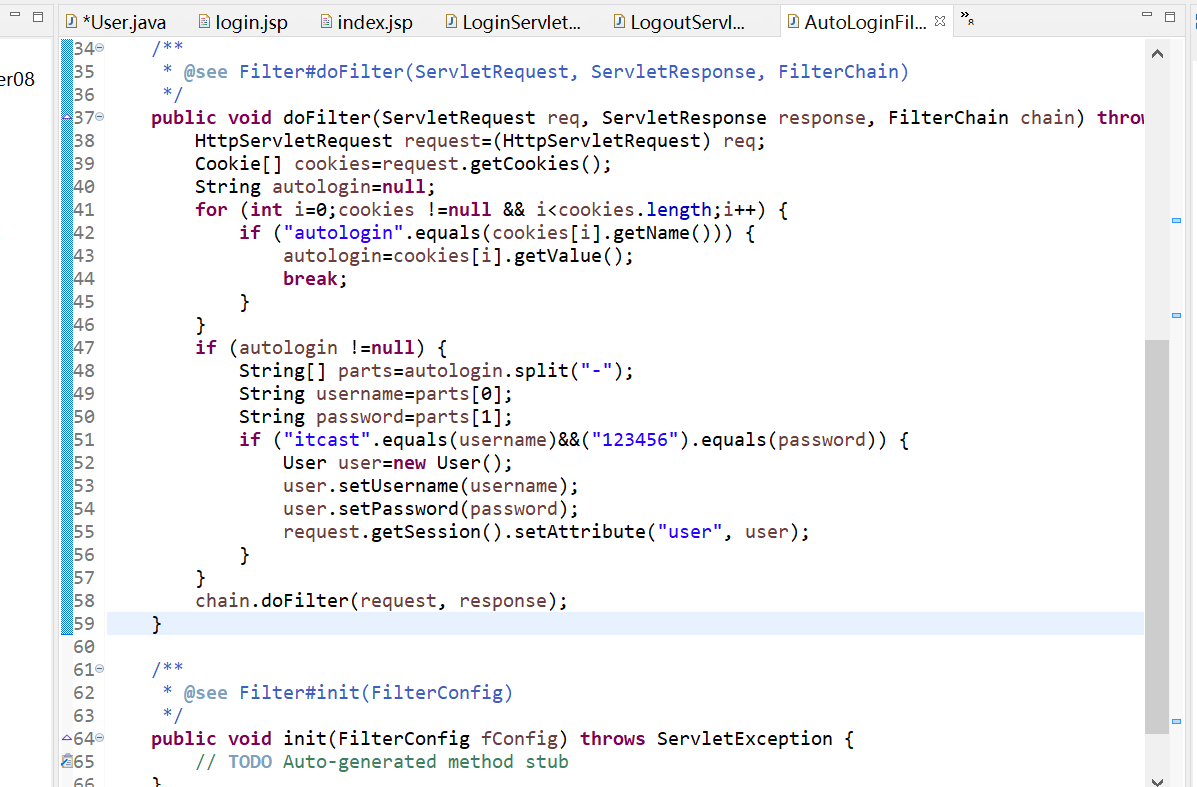
Task: Collapse the Javadoc comment fold at line 34
Action: tap(100, 47)
